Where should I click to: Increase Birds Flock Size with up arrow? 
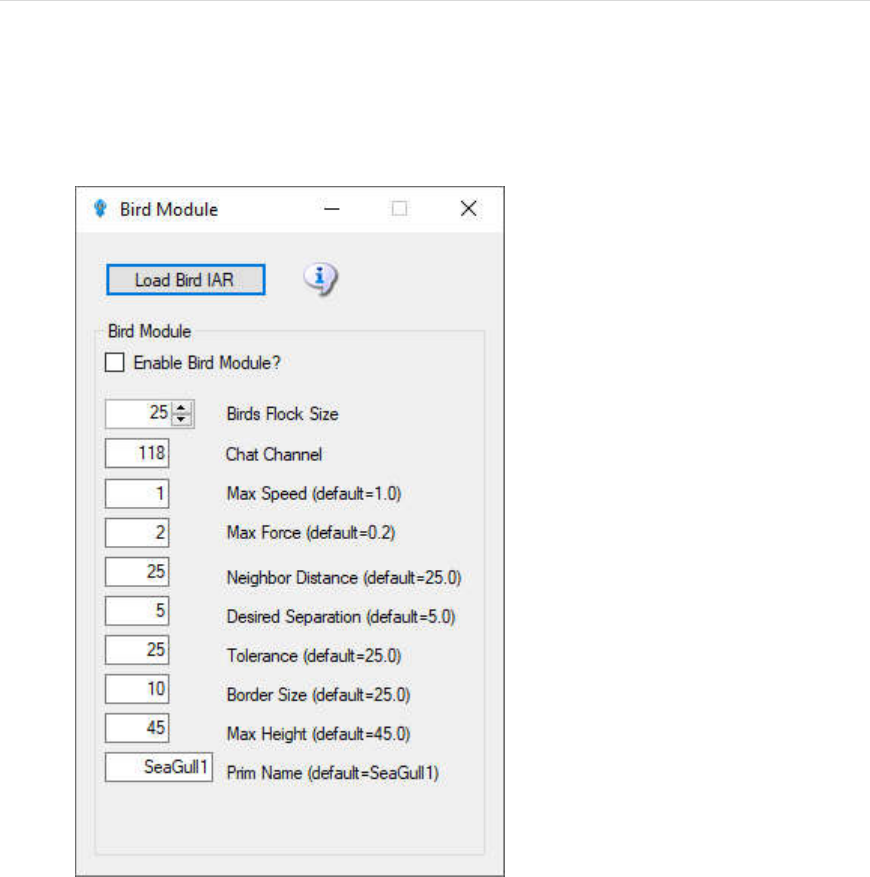pos(181,408)
